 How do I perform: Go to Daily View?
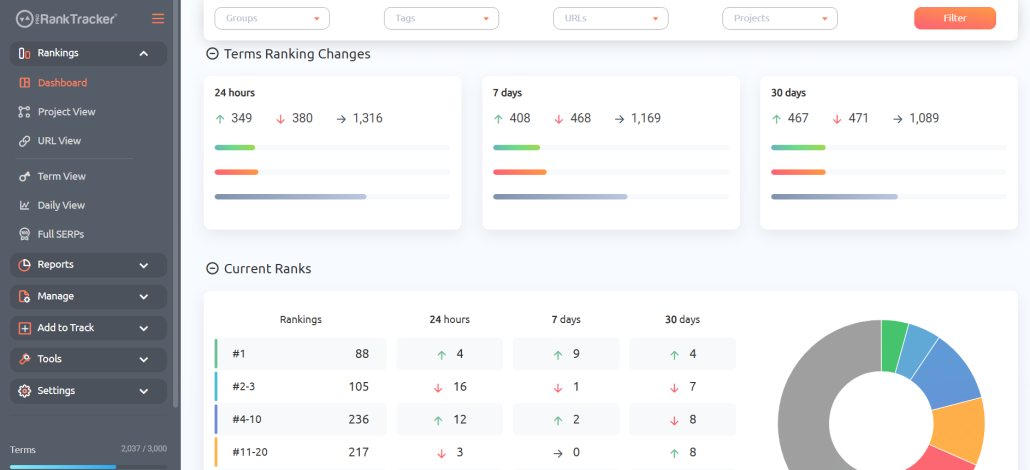click(61, 205)
